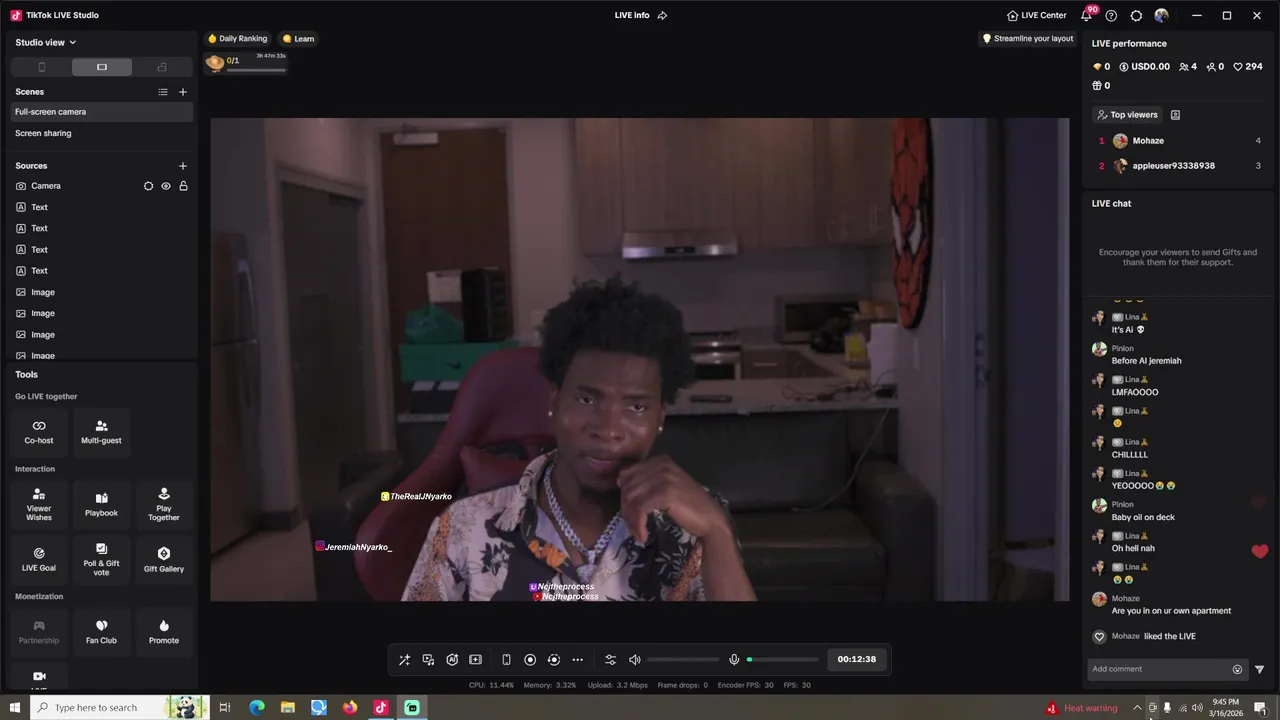Open the Multi-guest tool
1280x720 pixels.
[x=101, y=432]
